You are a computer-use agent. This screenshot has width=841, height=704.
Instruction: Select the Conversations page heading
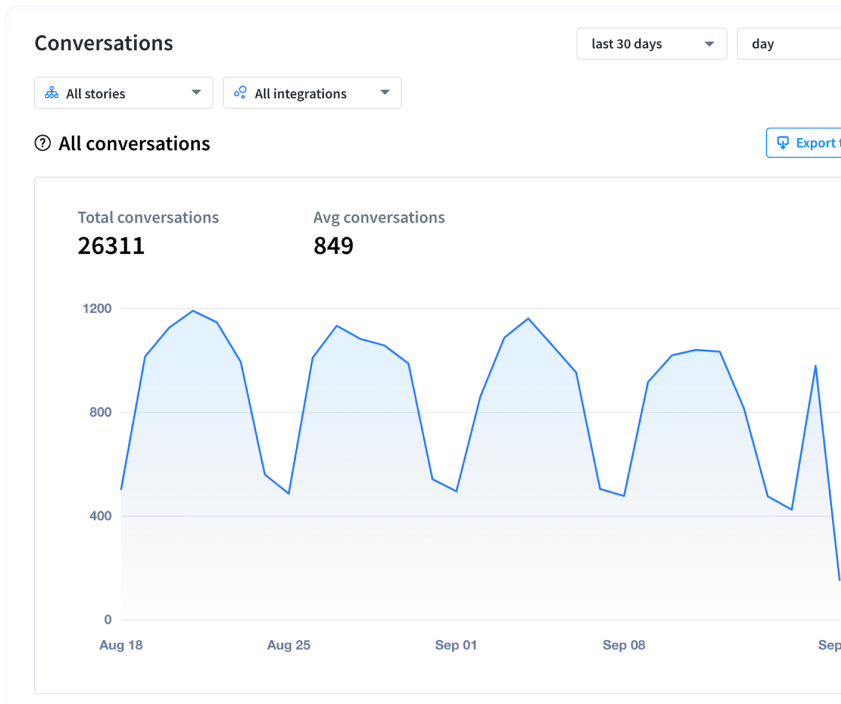click(103, 43)
